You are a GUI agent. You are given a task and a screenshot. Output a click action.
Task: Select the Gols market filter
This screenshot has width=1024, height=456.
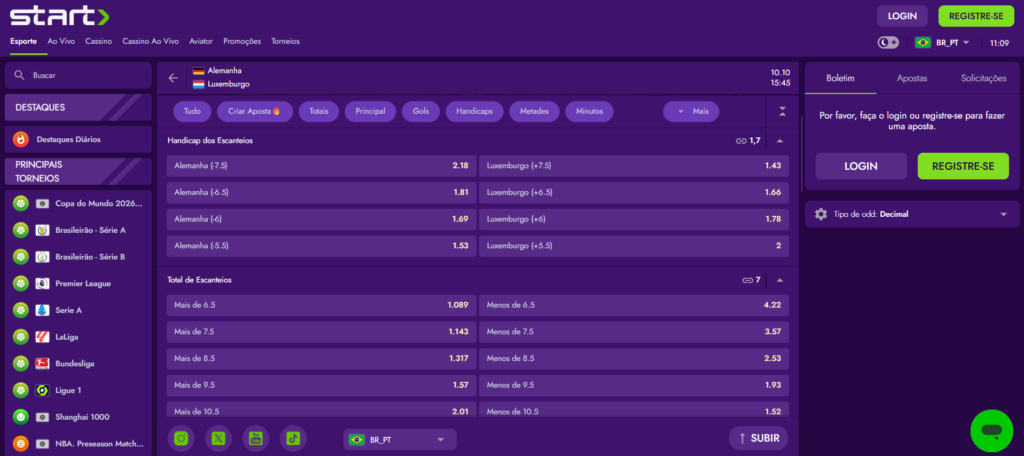[421, 112]
